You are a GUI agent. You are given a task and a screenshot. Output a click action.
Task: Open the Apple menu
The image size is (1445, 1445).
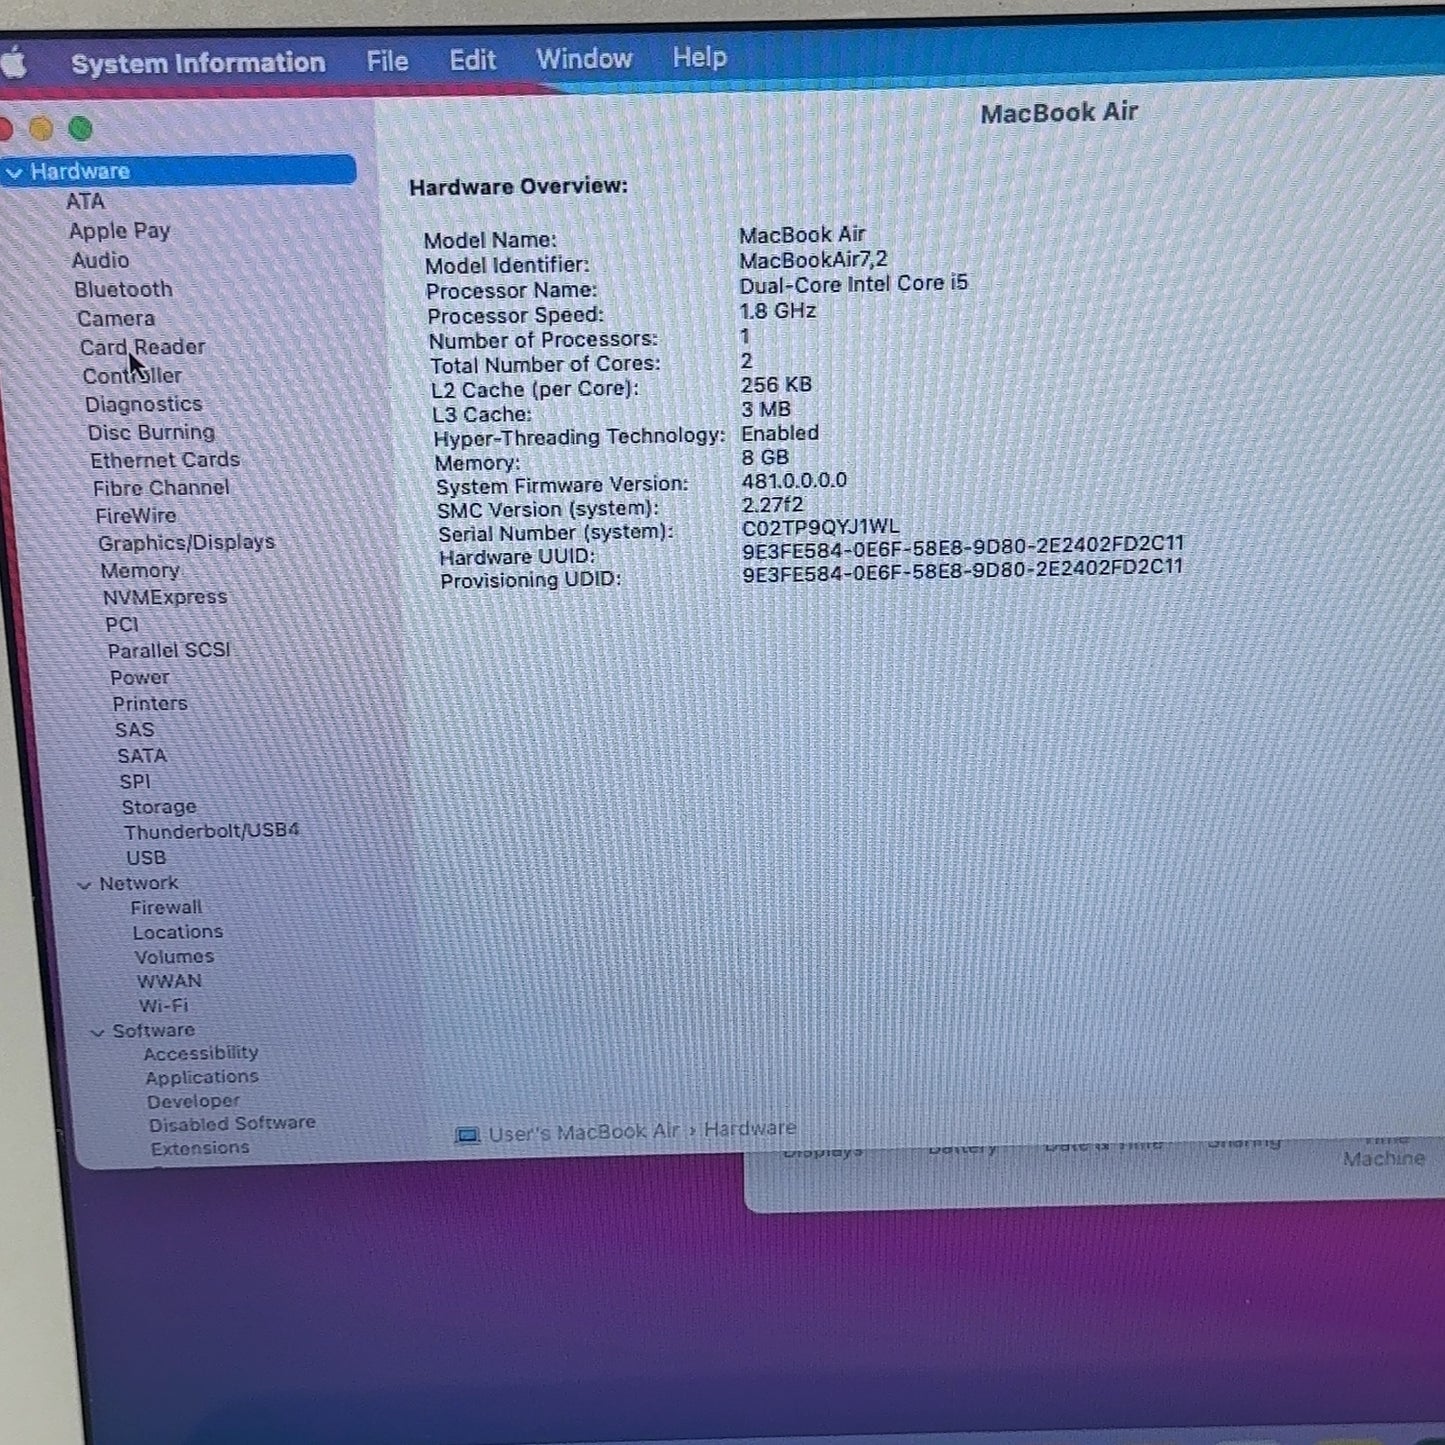point(13,64)
